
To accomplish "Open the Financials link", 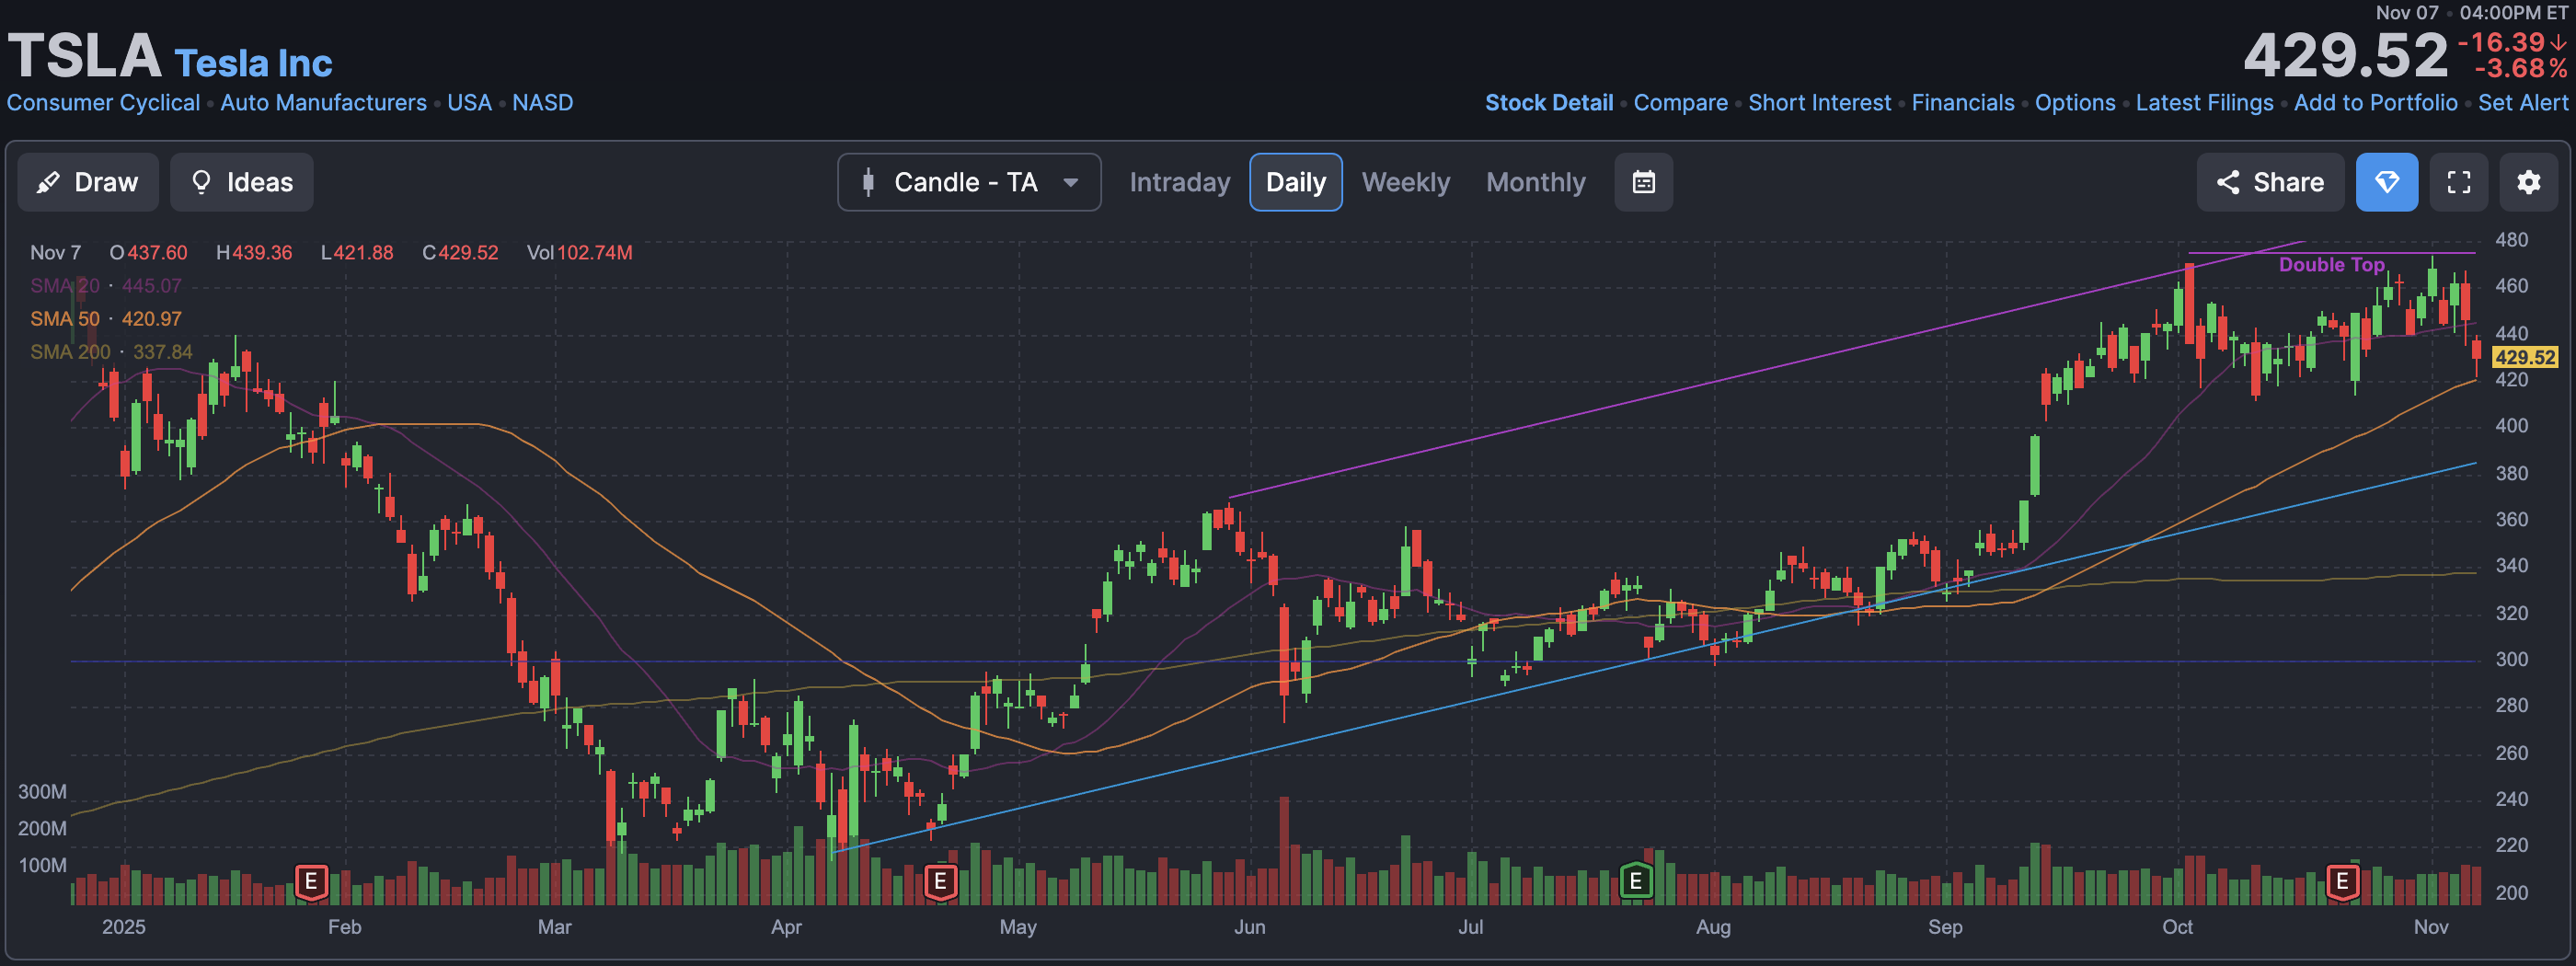I will tap(1962, 103).
